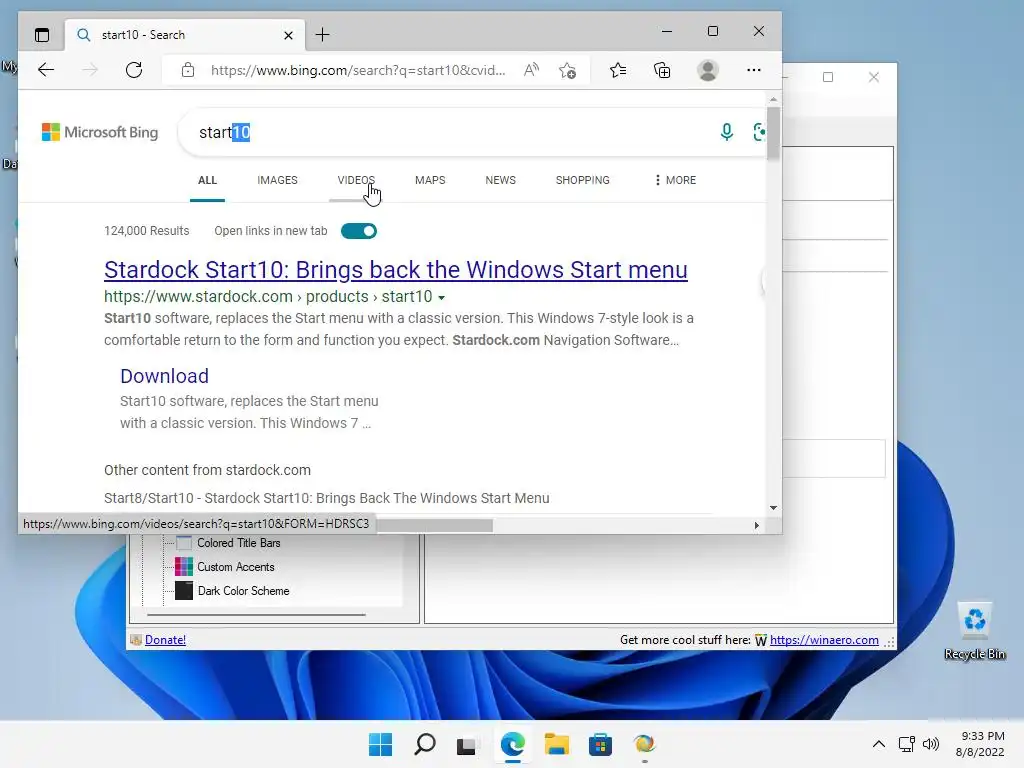This screenshot has height=768, width=1024.
Task: Open the Collections icon in Edge toolbar
Action: [x=662, y=70]
